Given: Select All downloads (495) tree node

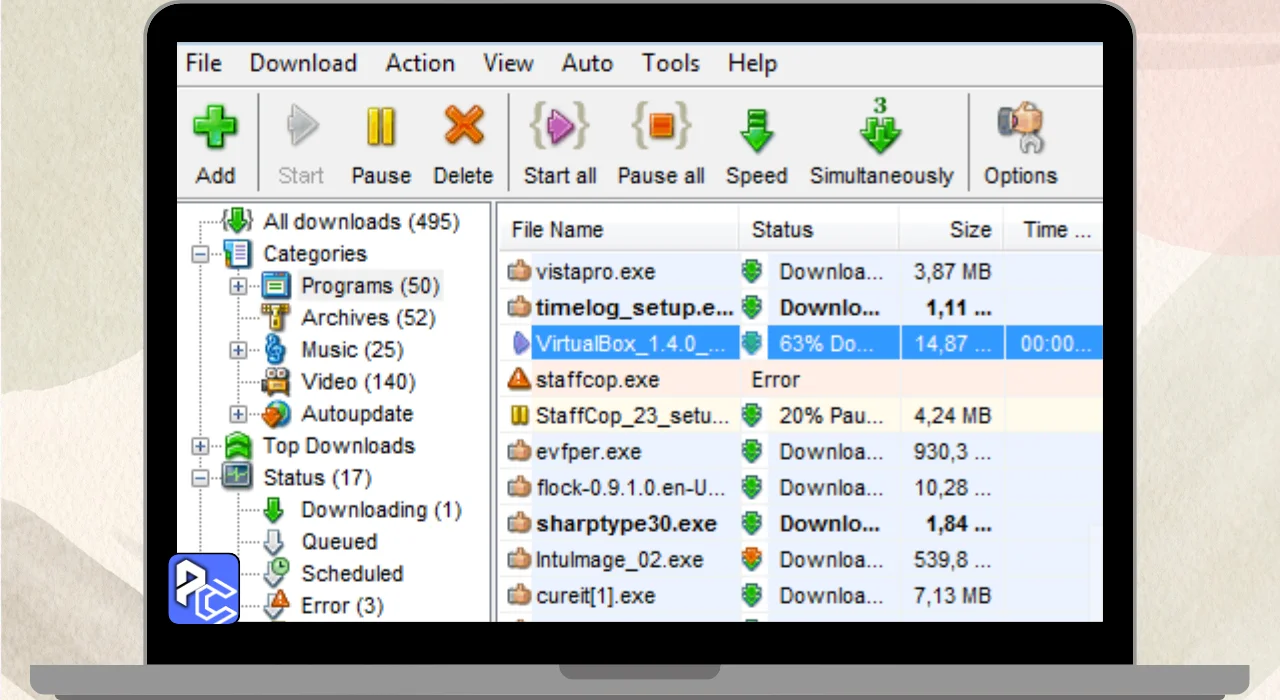Looking at the screenshot, I should click(x=360, y=221).
